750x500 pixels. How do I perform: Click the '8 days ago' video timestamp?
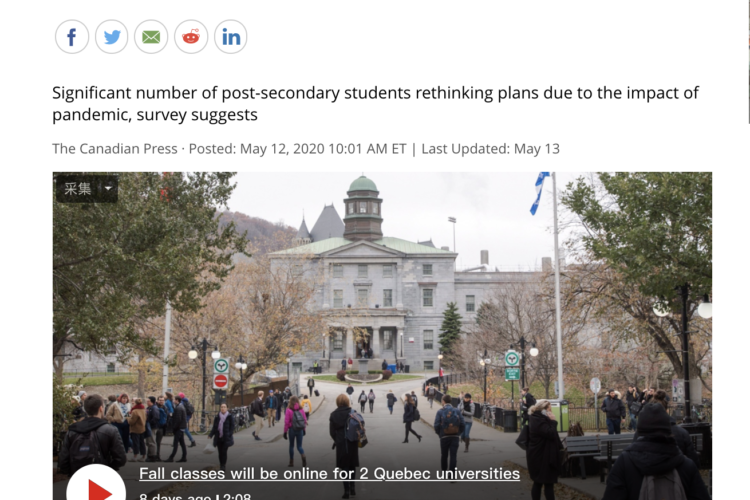175,496
